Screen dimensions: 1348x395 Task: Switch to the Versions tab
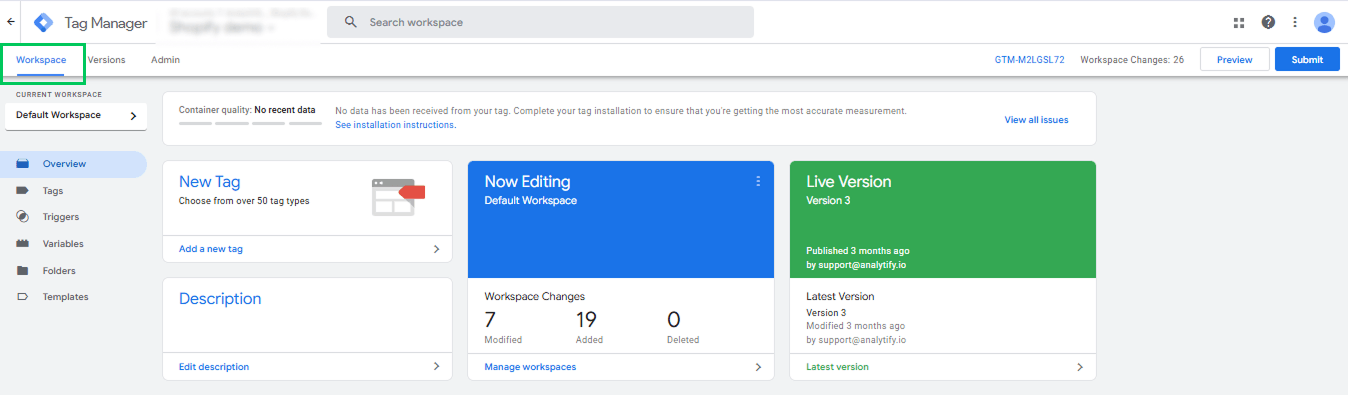(106, 60)
